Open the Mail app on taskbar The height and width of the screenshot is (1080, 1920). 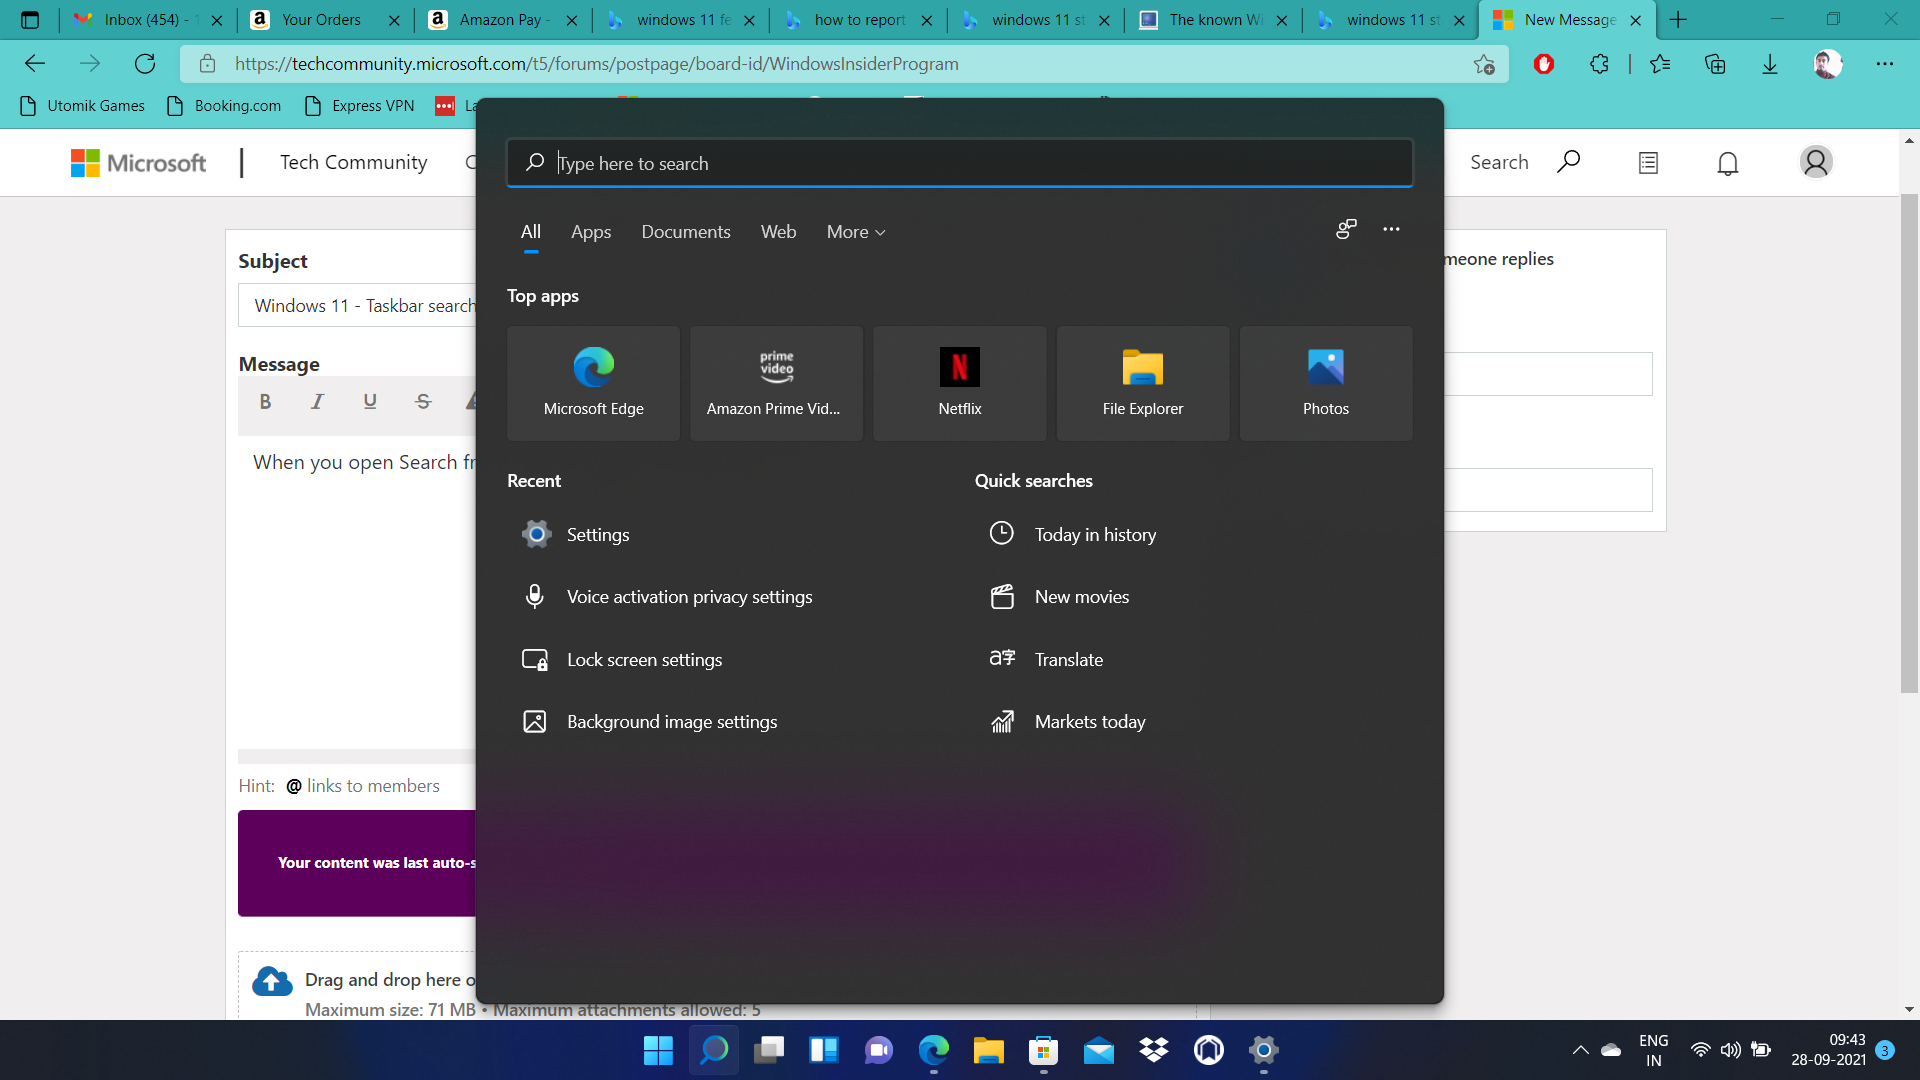[x=1098, y=1050]
